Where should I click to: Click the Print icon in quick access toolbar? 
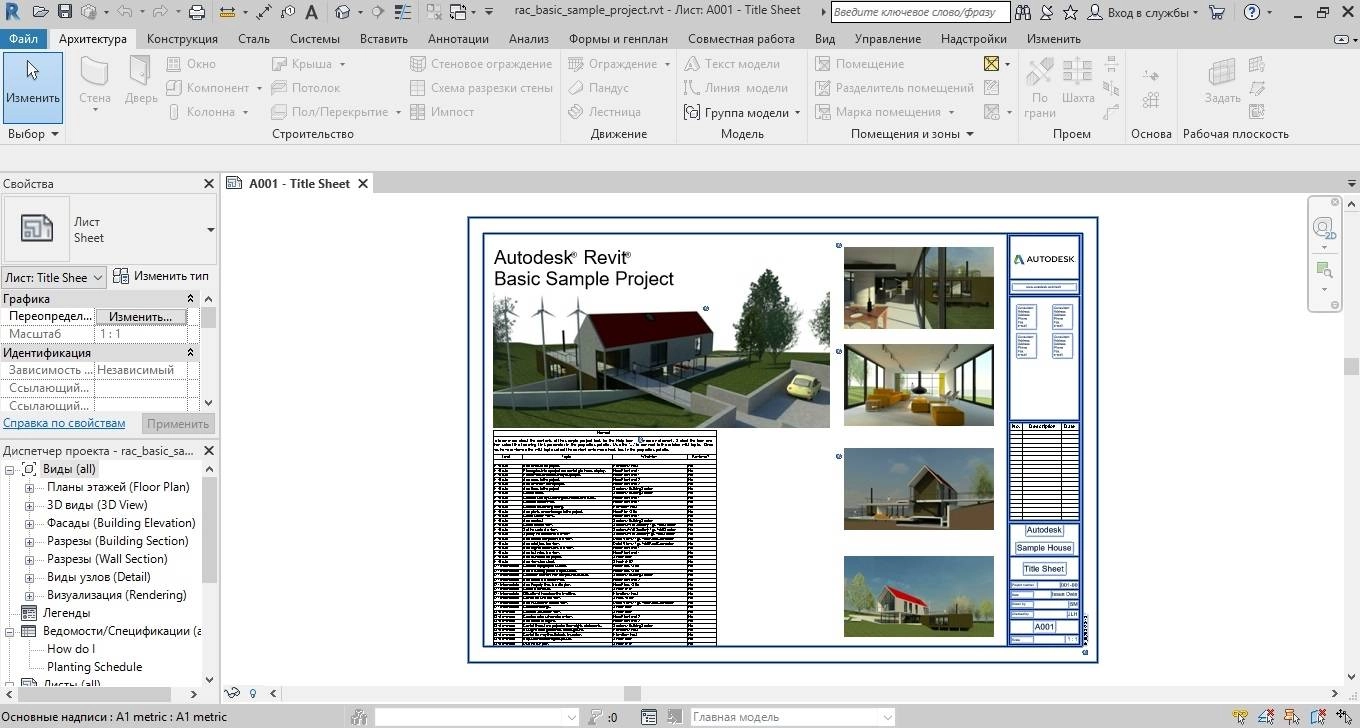coord(197,12)
